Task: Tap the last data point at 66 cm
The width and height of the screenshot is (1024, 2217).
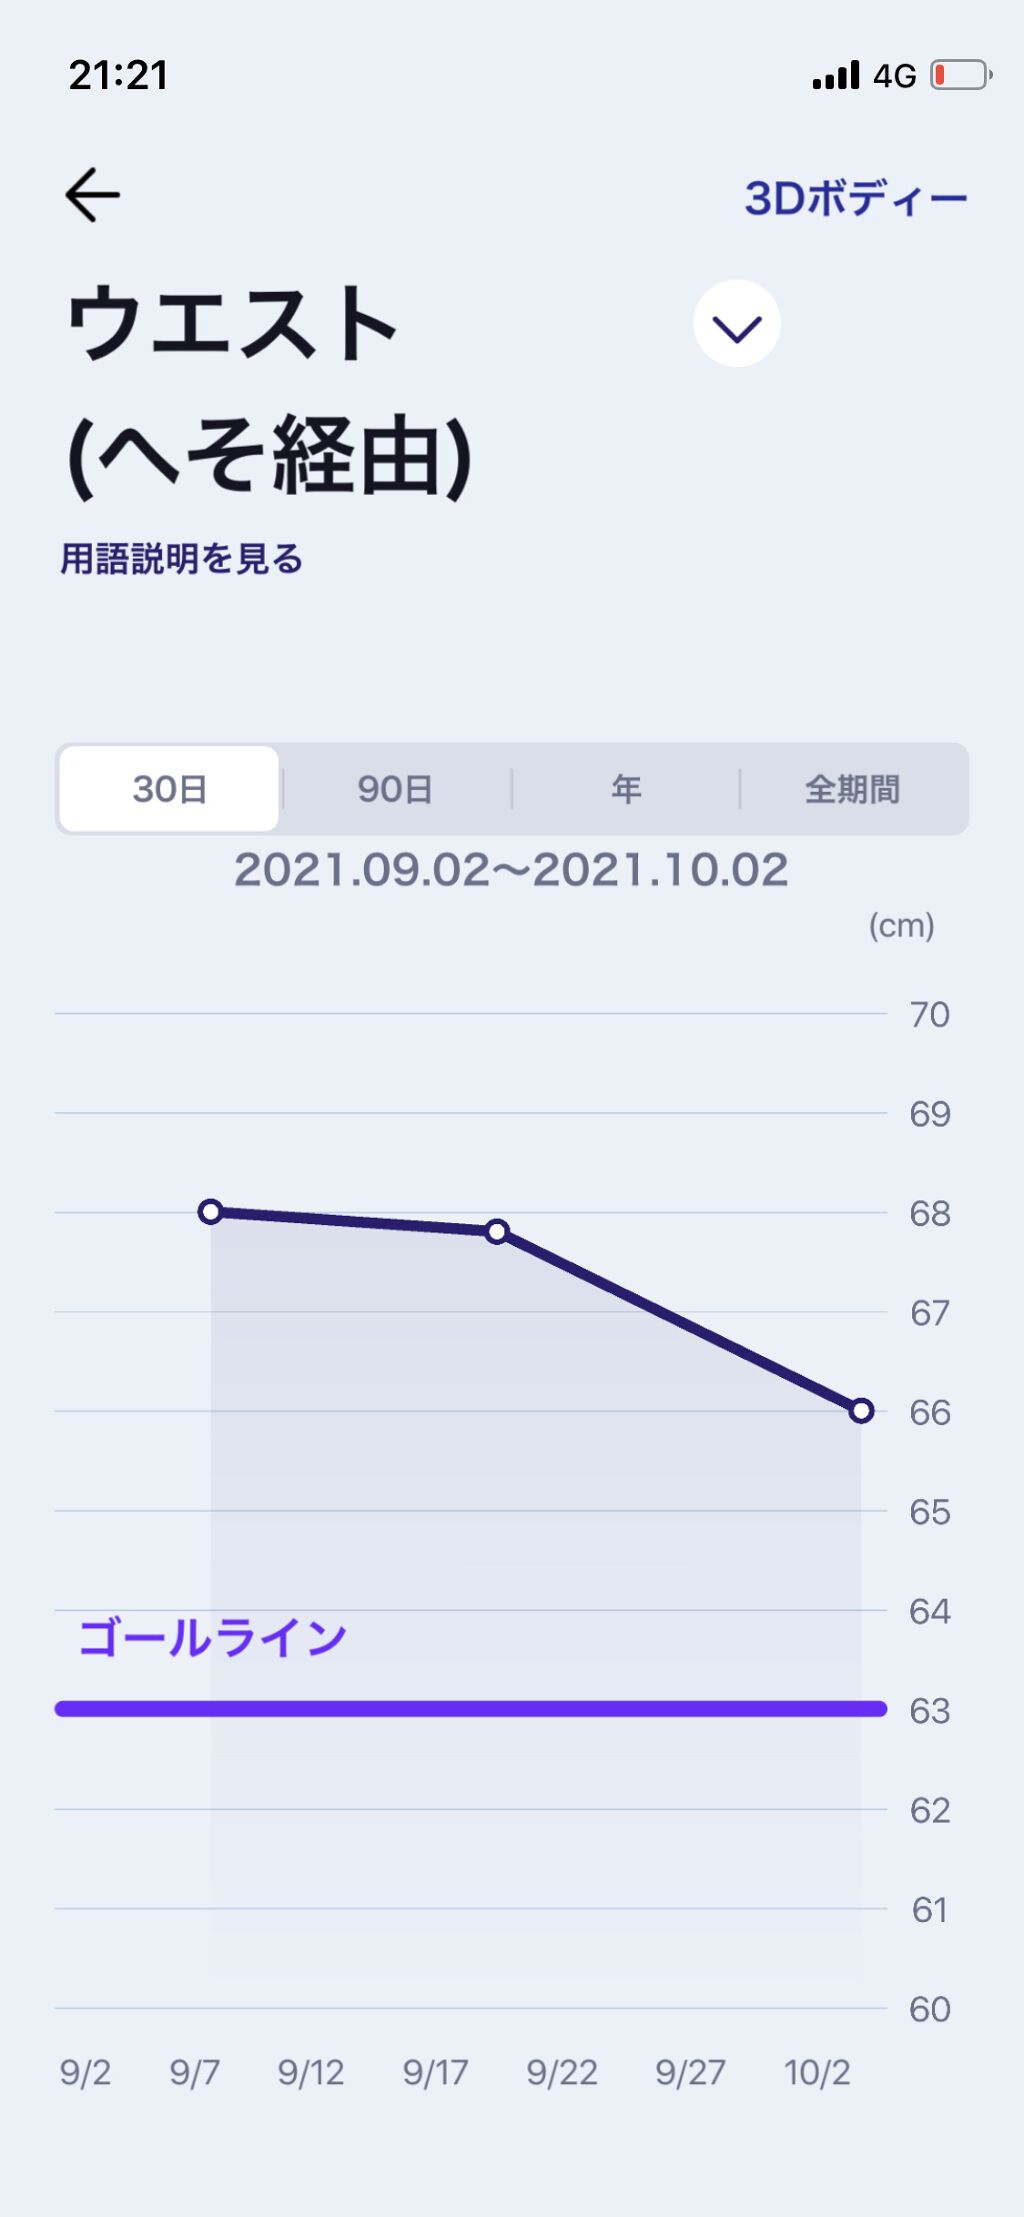Action: coord(861,1411)
